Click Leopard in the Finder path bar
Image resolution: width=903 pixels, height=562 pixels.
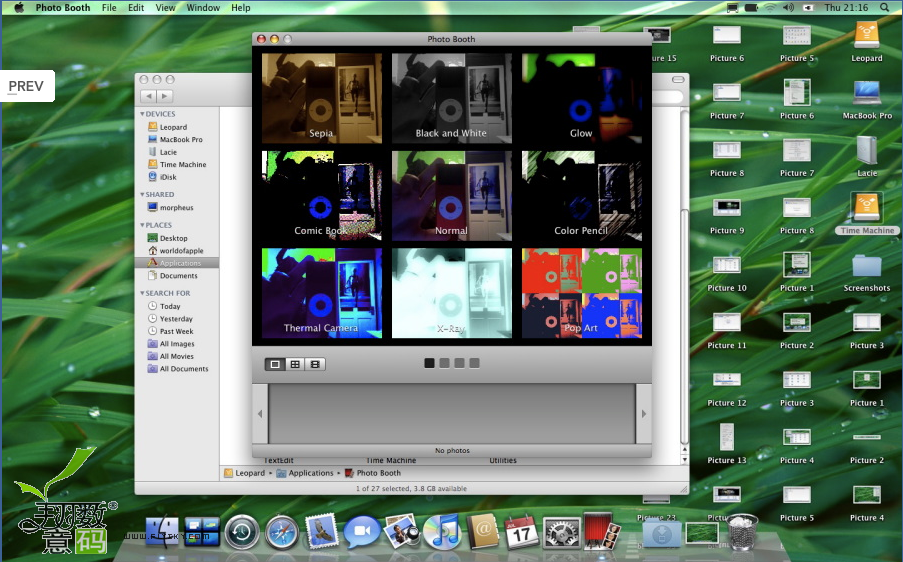245,473
